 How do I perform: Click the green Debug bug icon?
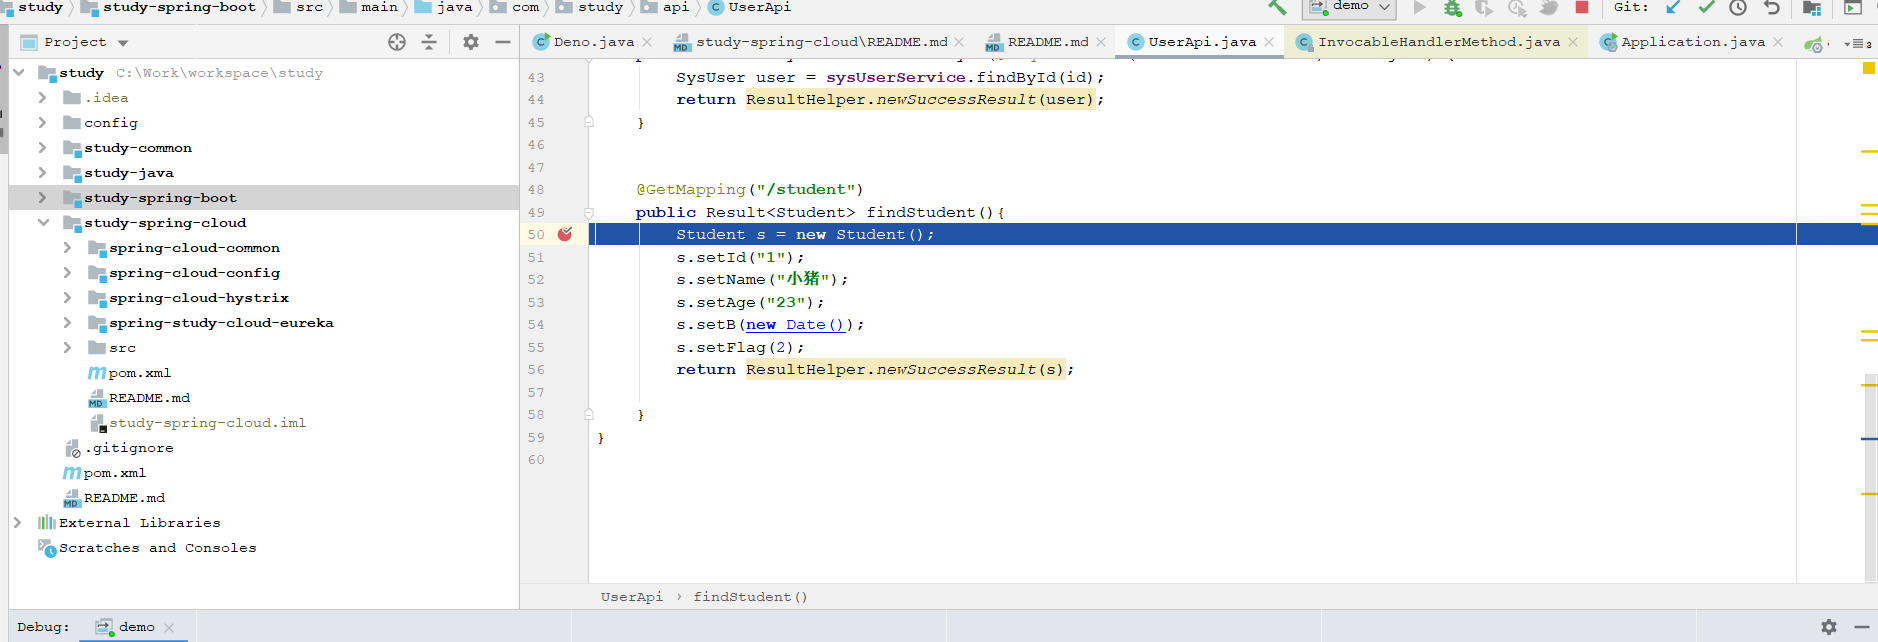pyautogui.click(x=1452, y=8)
